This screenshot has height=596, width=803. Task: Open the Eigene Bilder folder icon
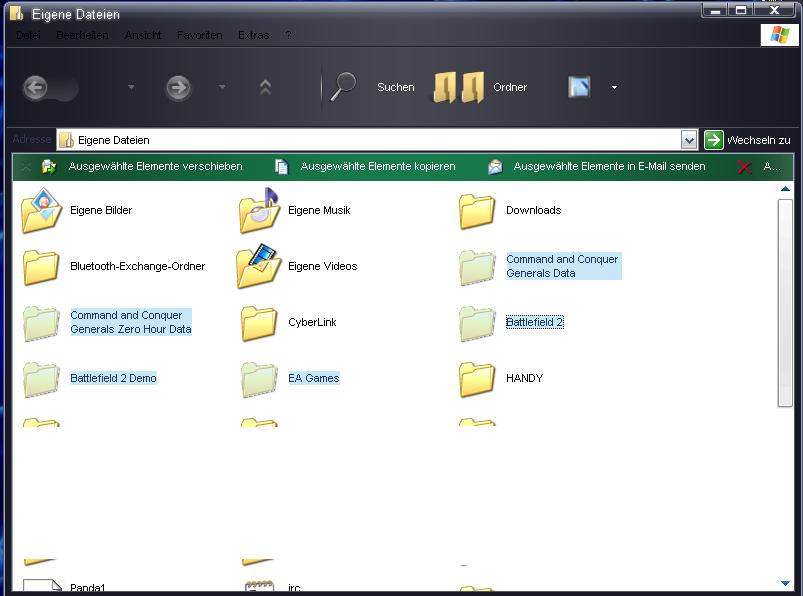click(x=42, y=210)
